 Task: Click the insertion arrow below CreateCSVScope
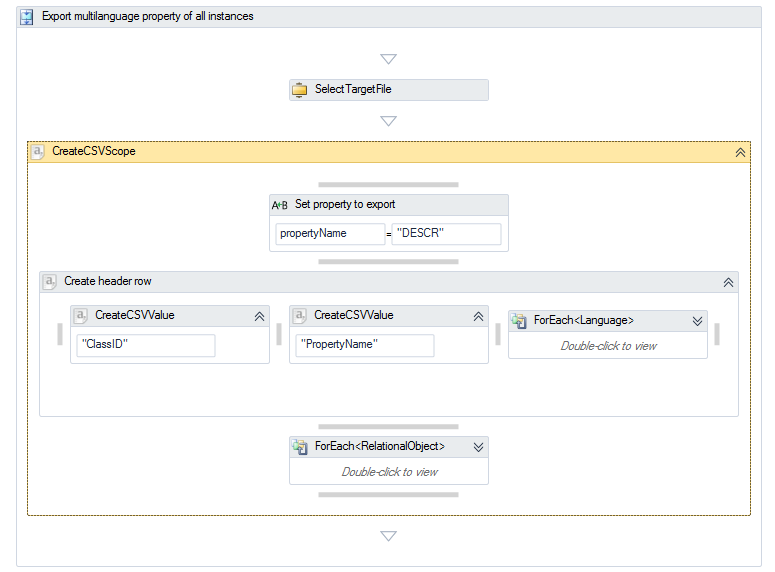click(x=388, y=536)
